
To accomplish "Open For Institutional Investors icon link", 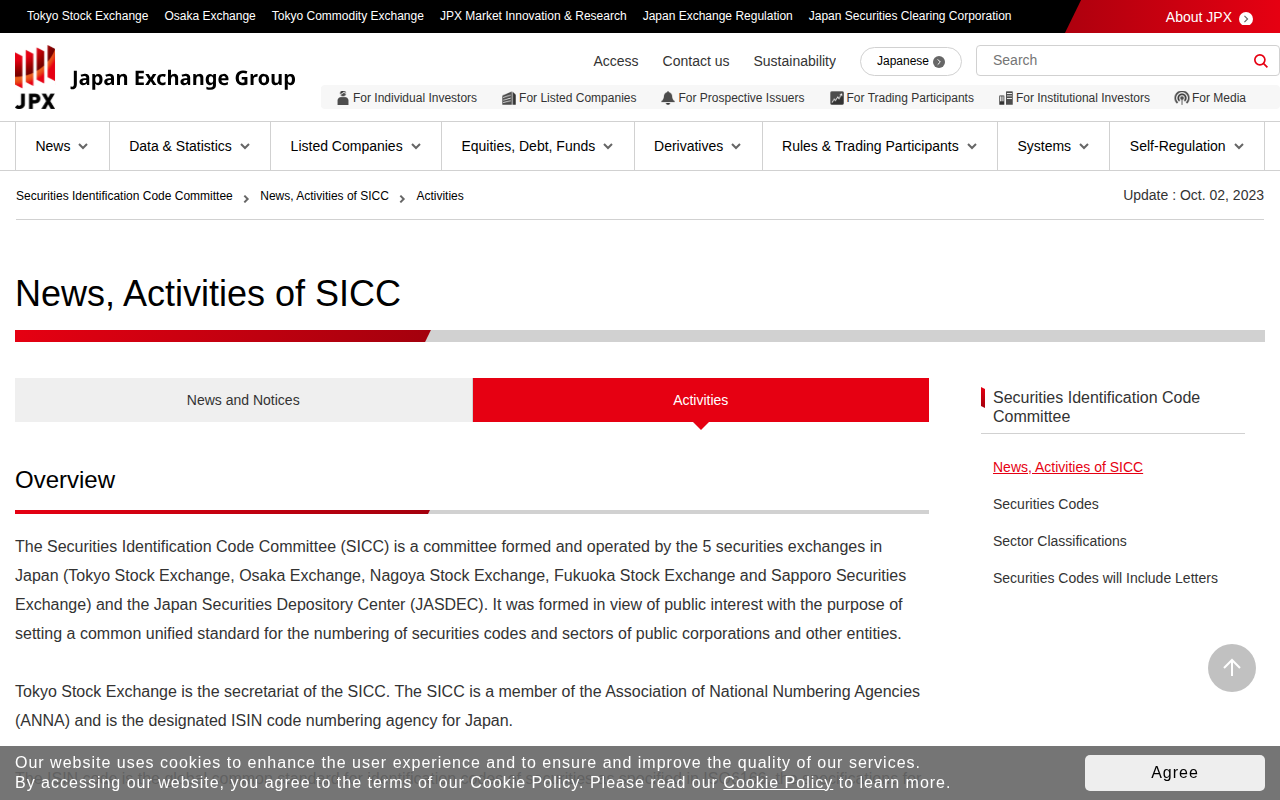I will pos(1006,98).
